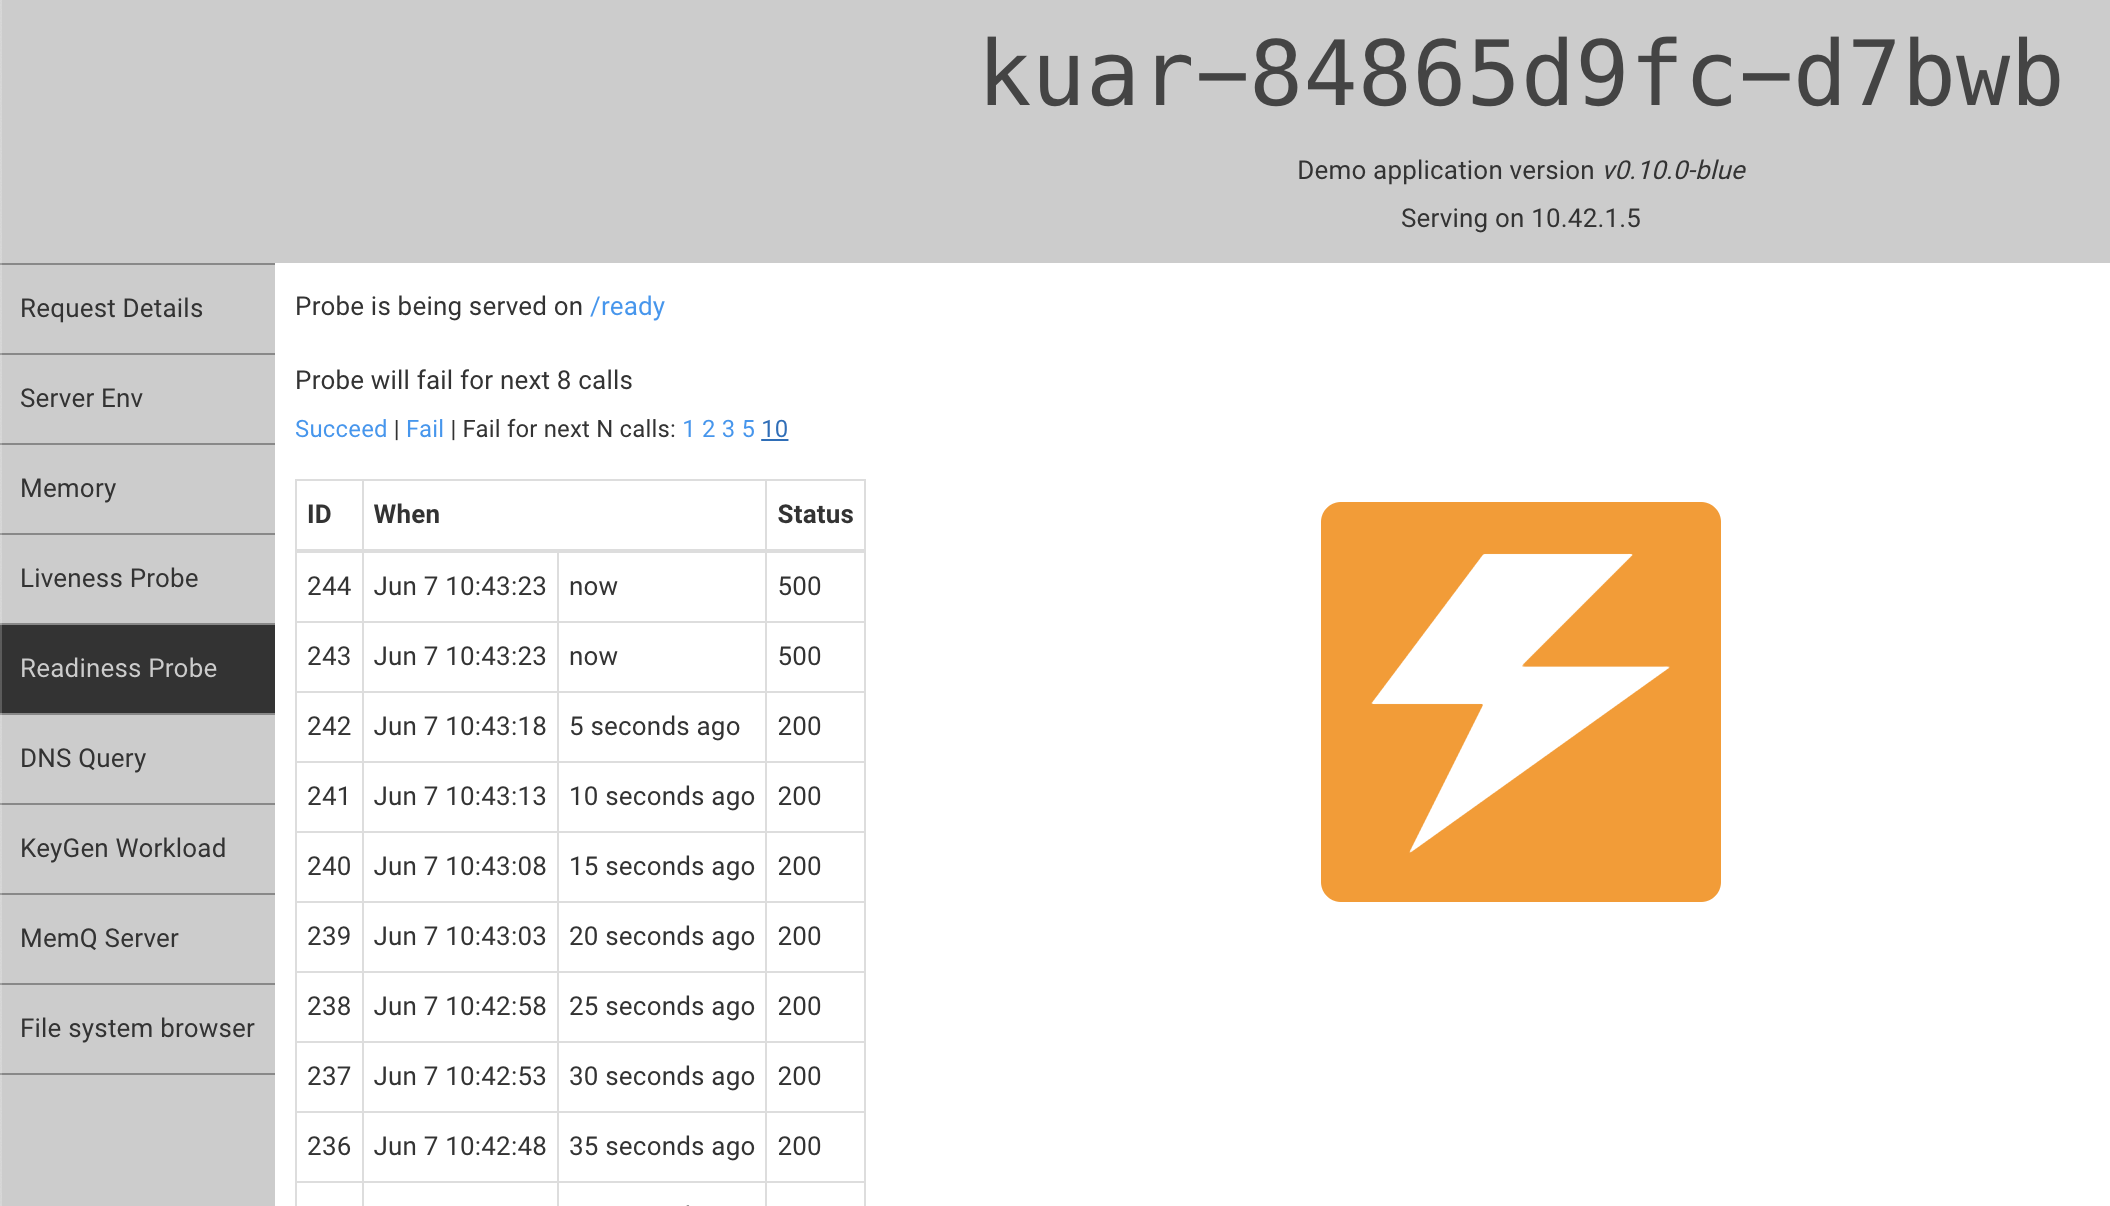Open the File system browser
The width and height of the screenshot is (2110, 1206).
click(138, 1028)
